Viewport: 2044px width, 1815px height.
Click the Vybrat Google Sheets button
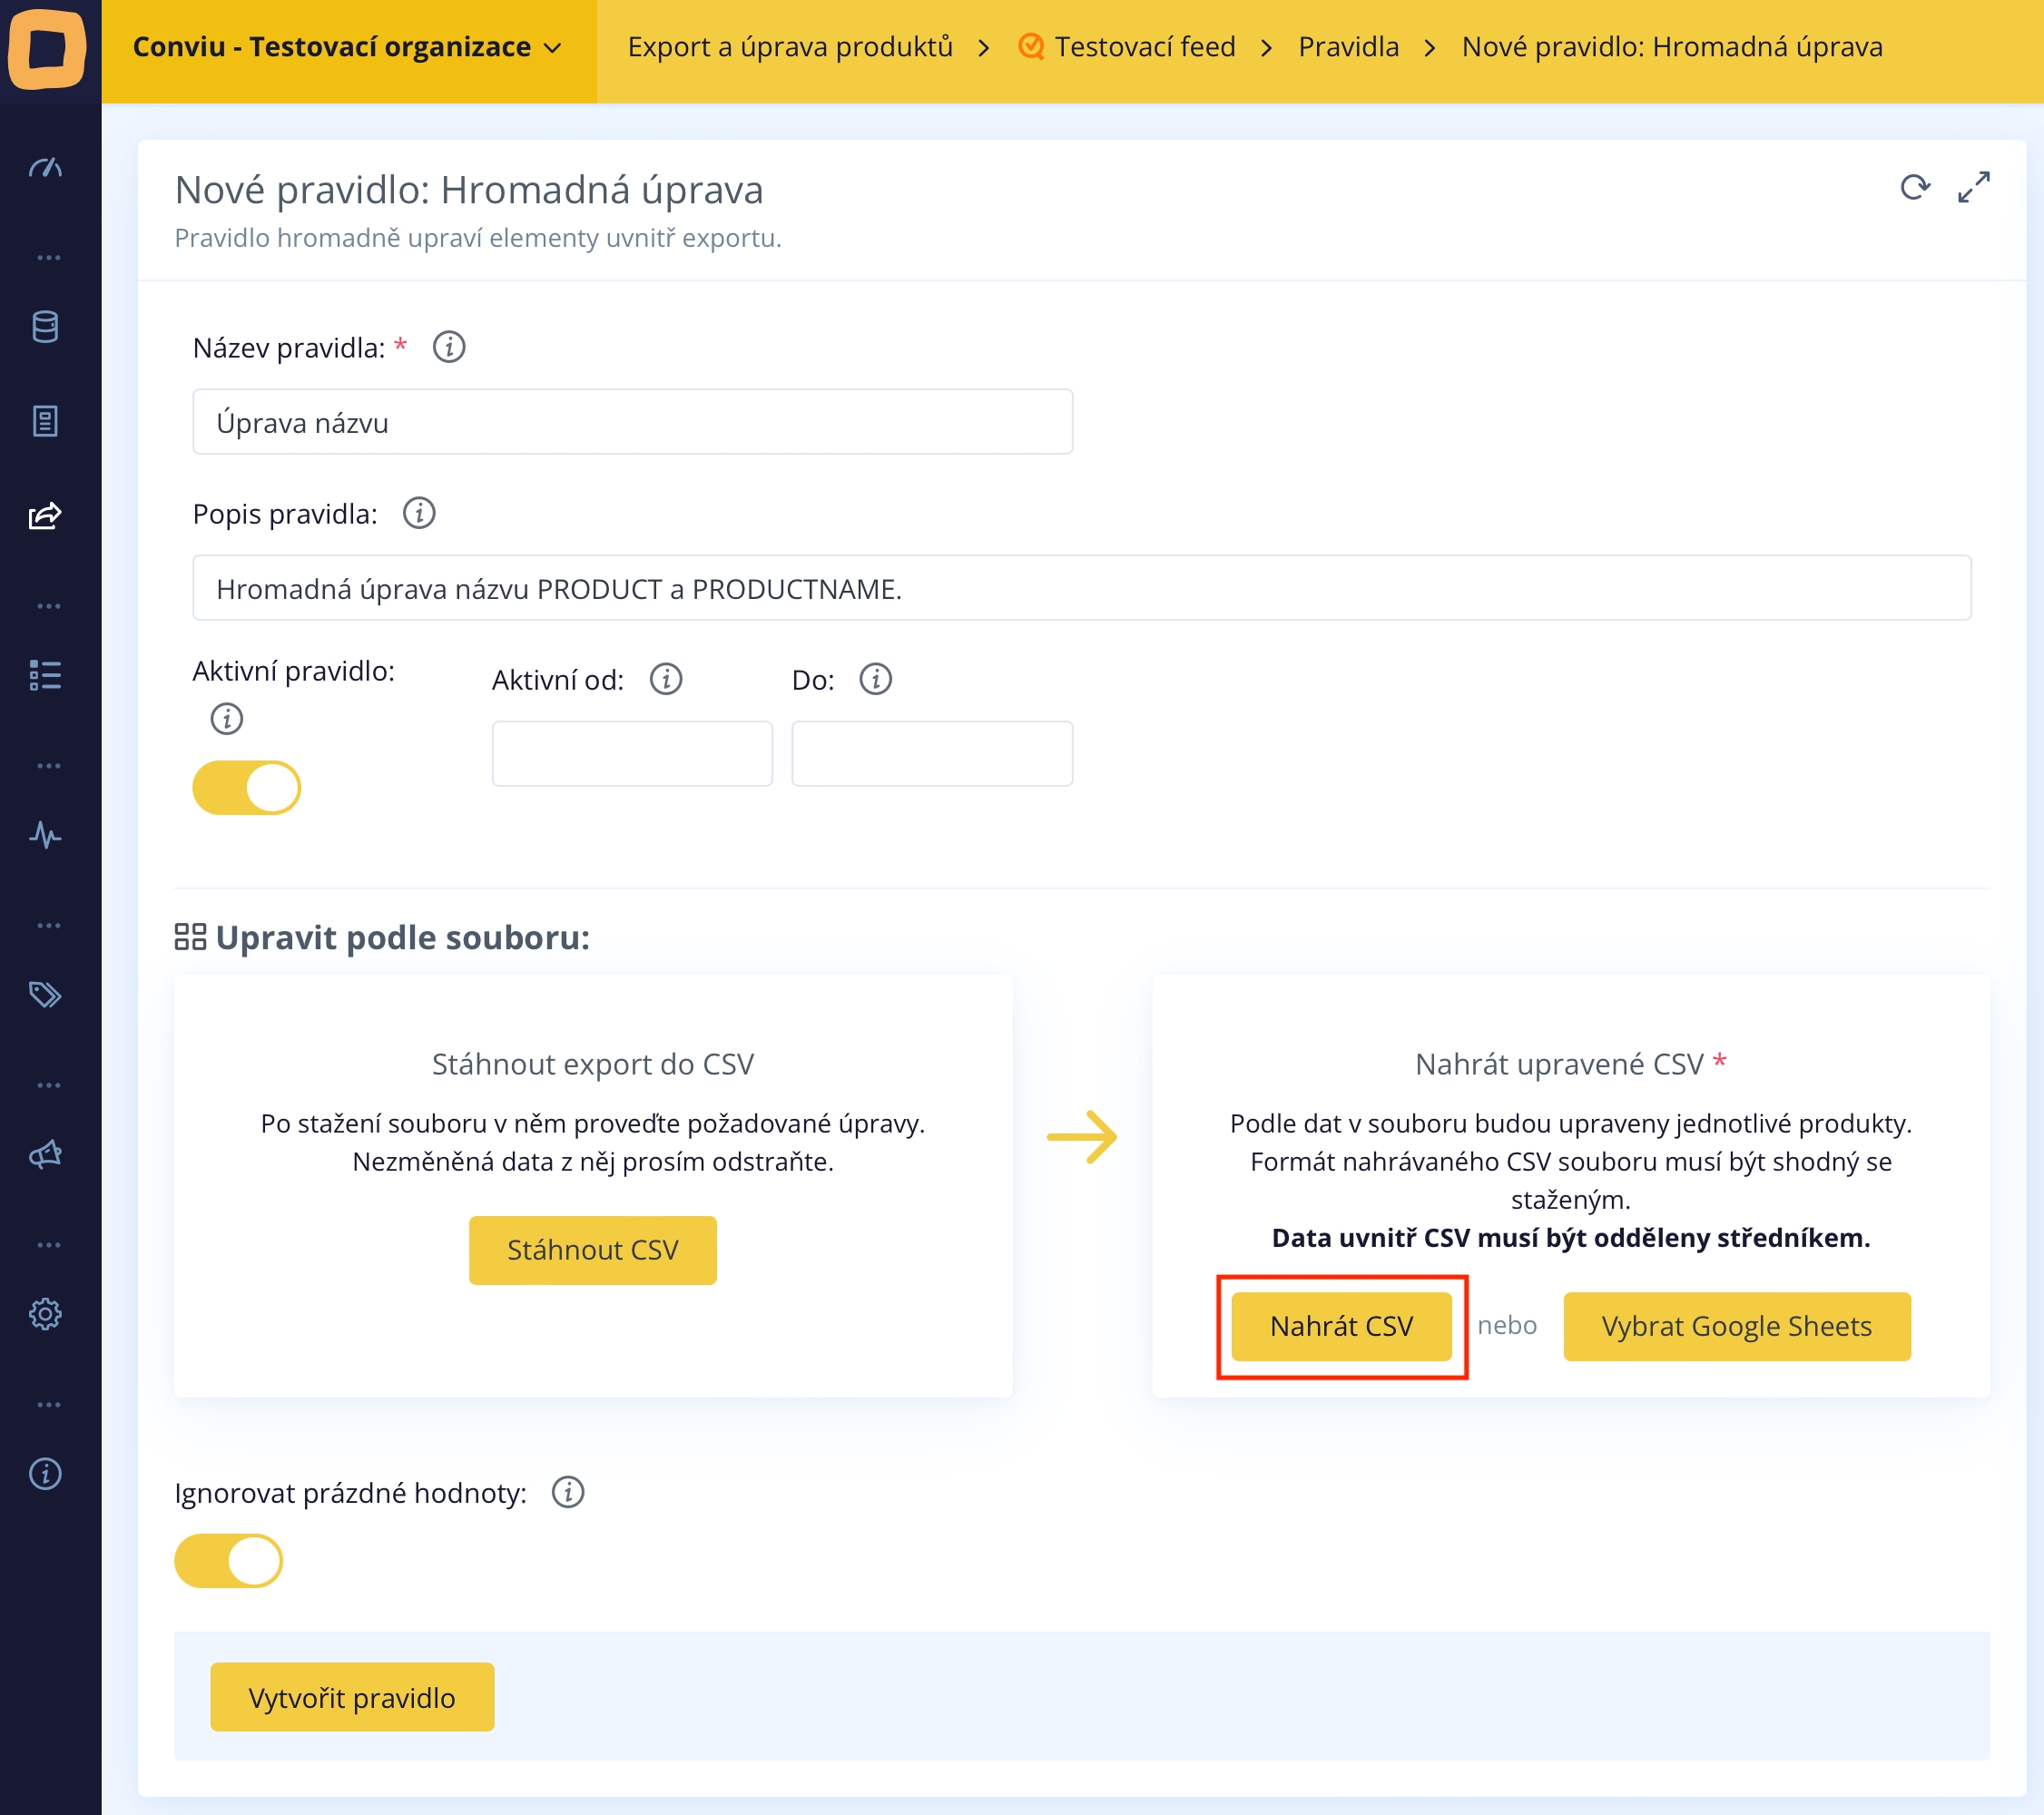[x=1736, y=1326]
